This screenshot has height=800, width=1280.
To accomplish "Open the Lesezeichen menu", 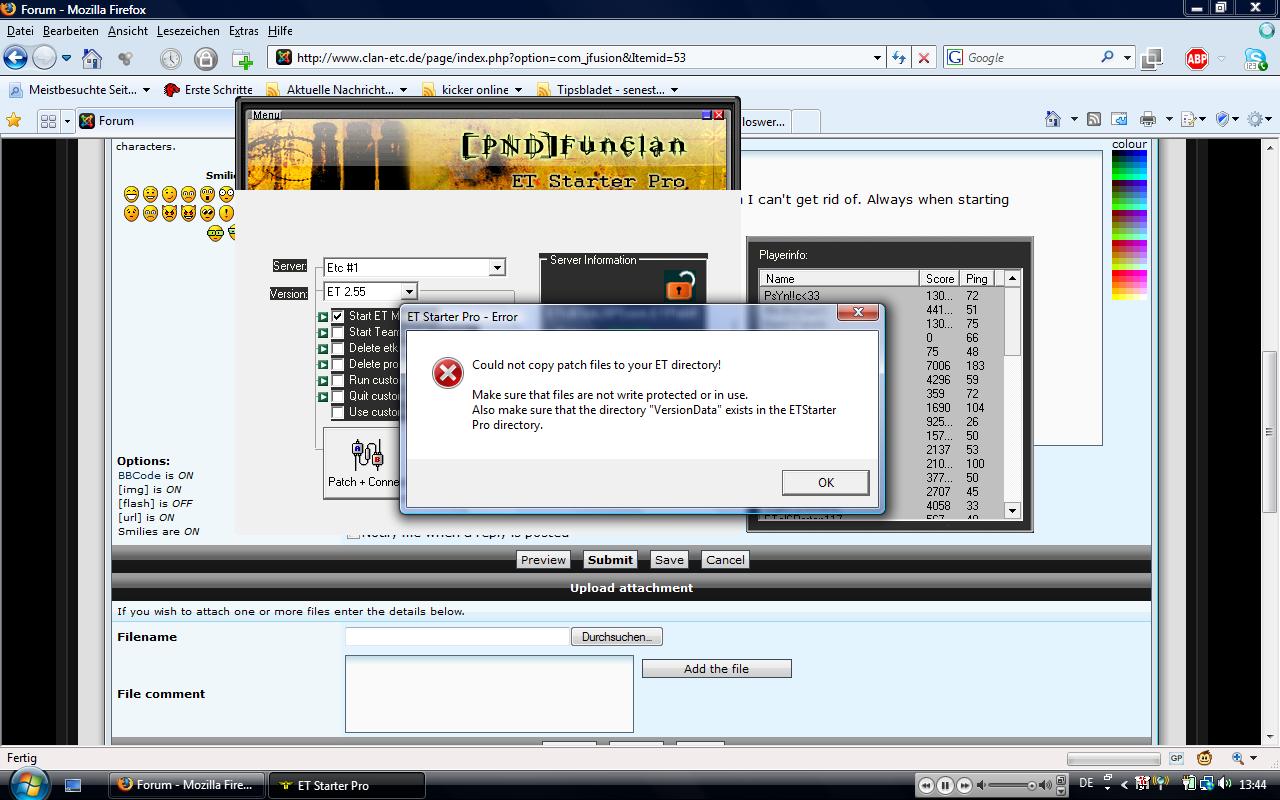I will coord(188,31).
